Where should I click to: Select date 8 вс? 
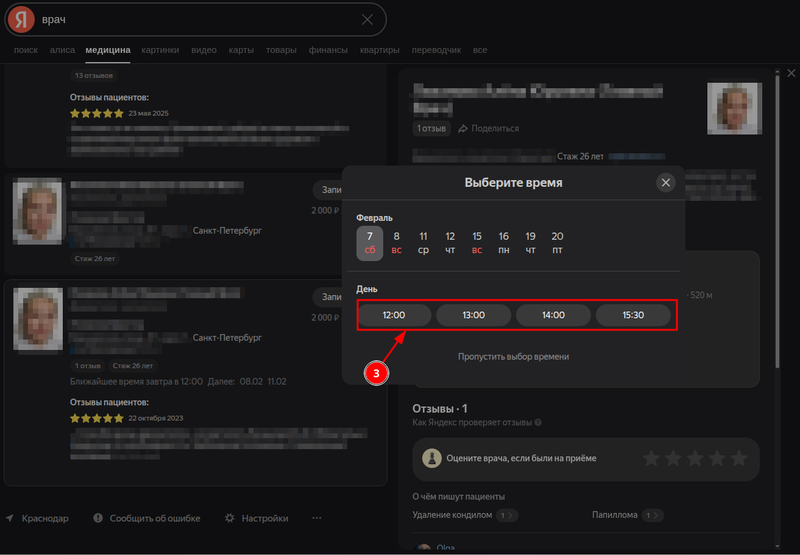click(396, 243)
